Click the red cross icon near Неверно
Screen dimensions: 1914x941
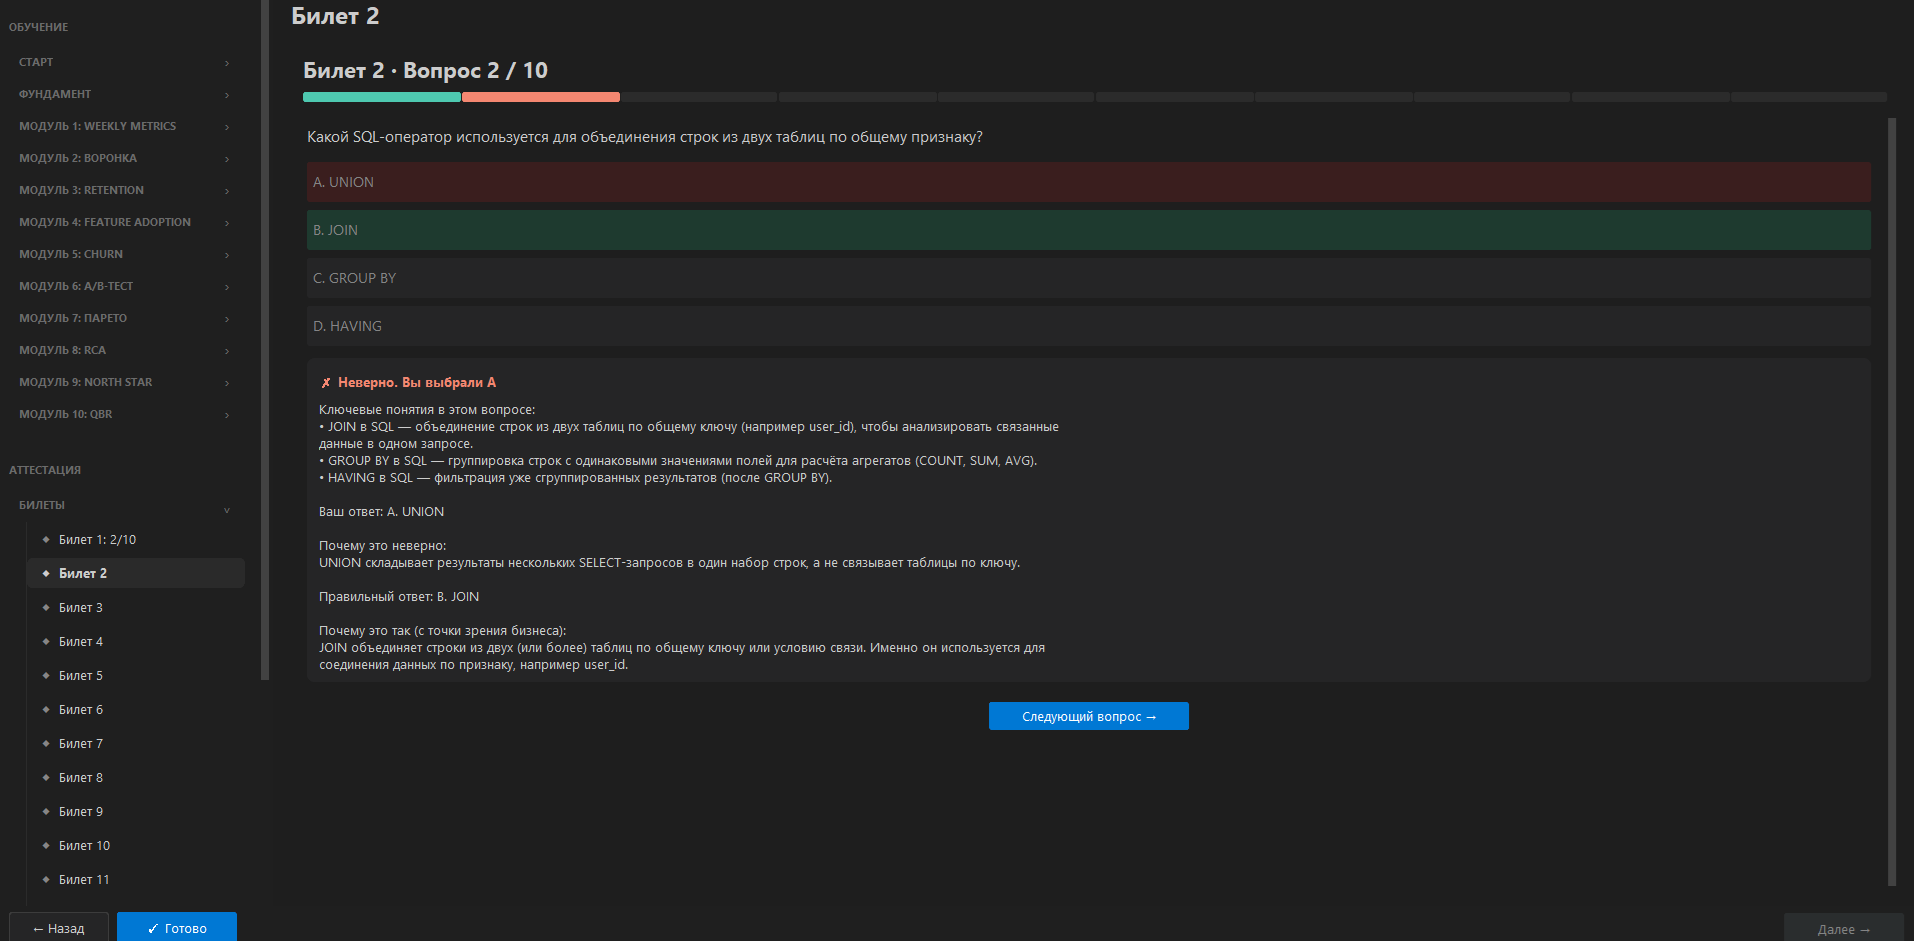point(326,383)
